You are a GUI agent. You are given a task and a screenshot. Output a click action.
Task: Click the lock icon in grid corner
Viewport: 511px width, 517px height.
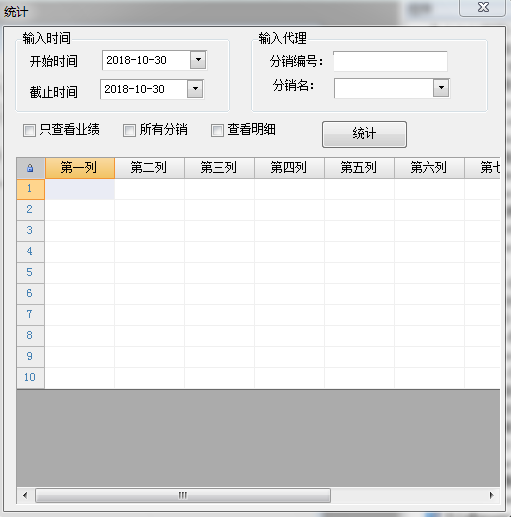coord(30,168)
